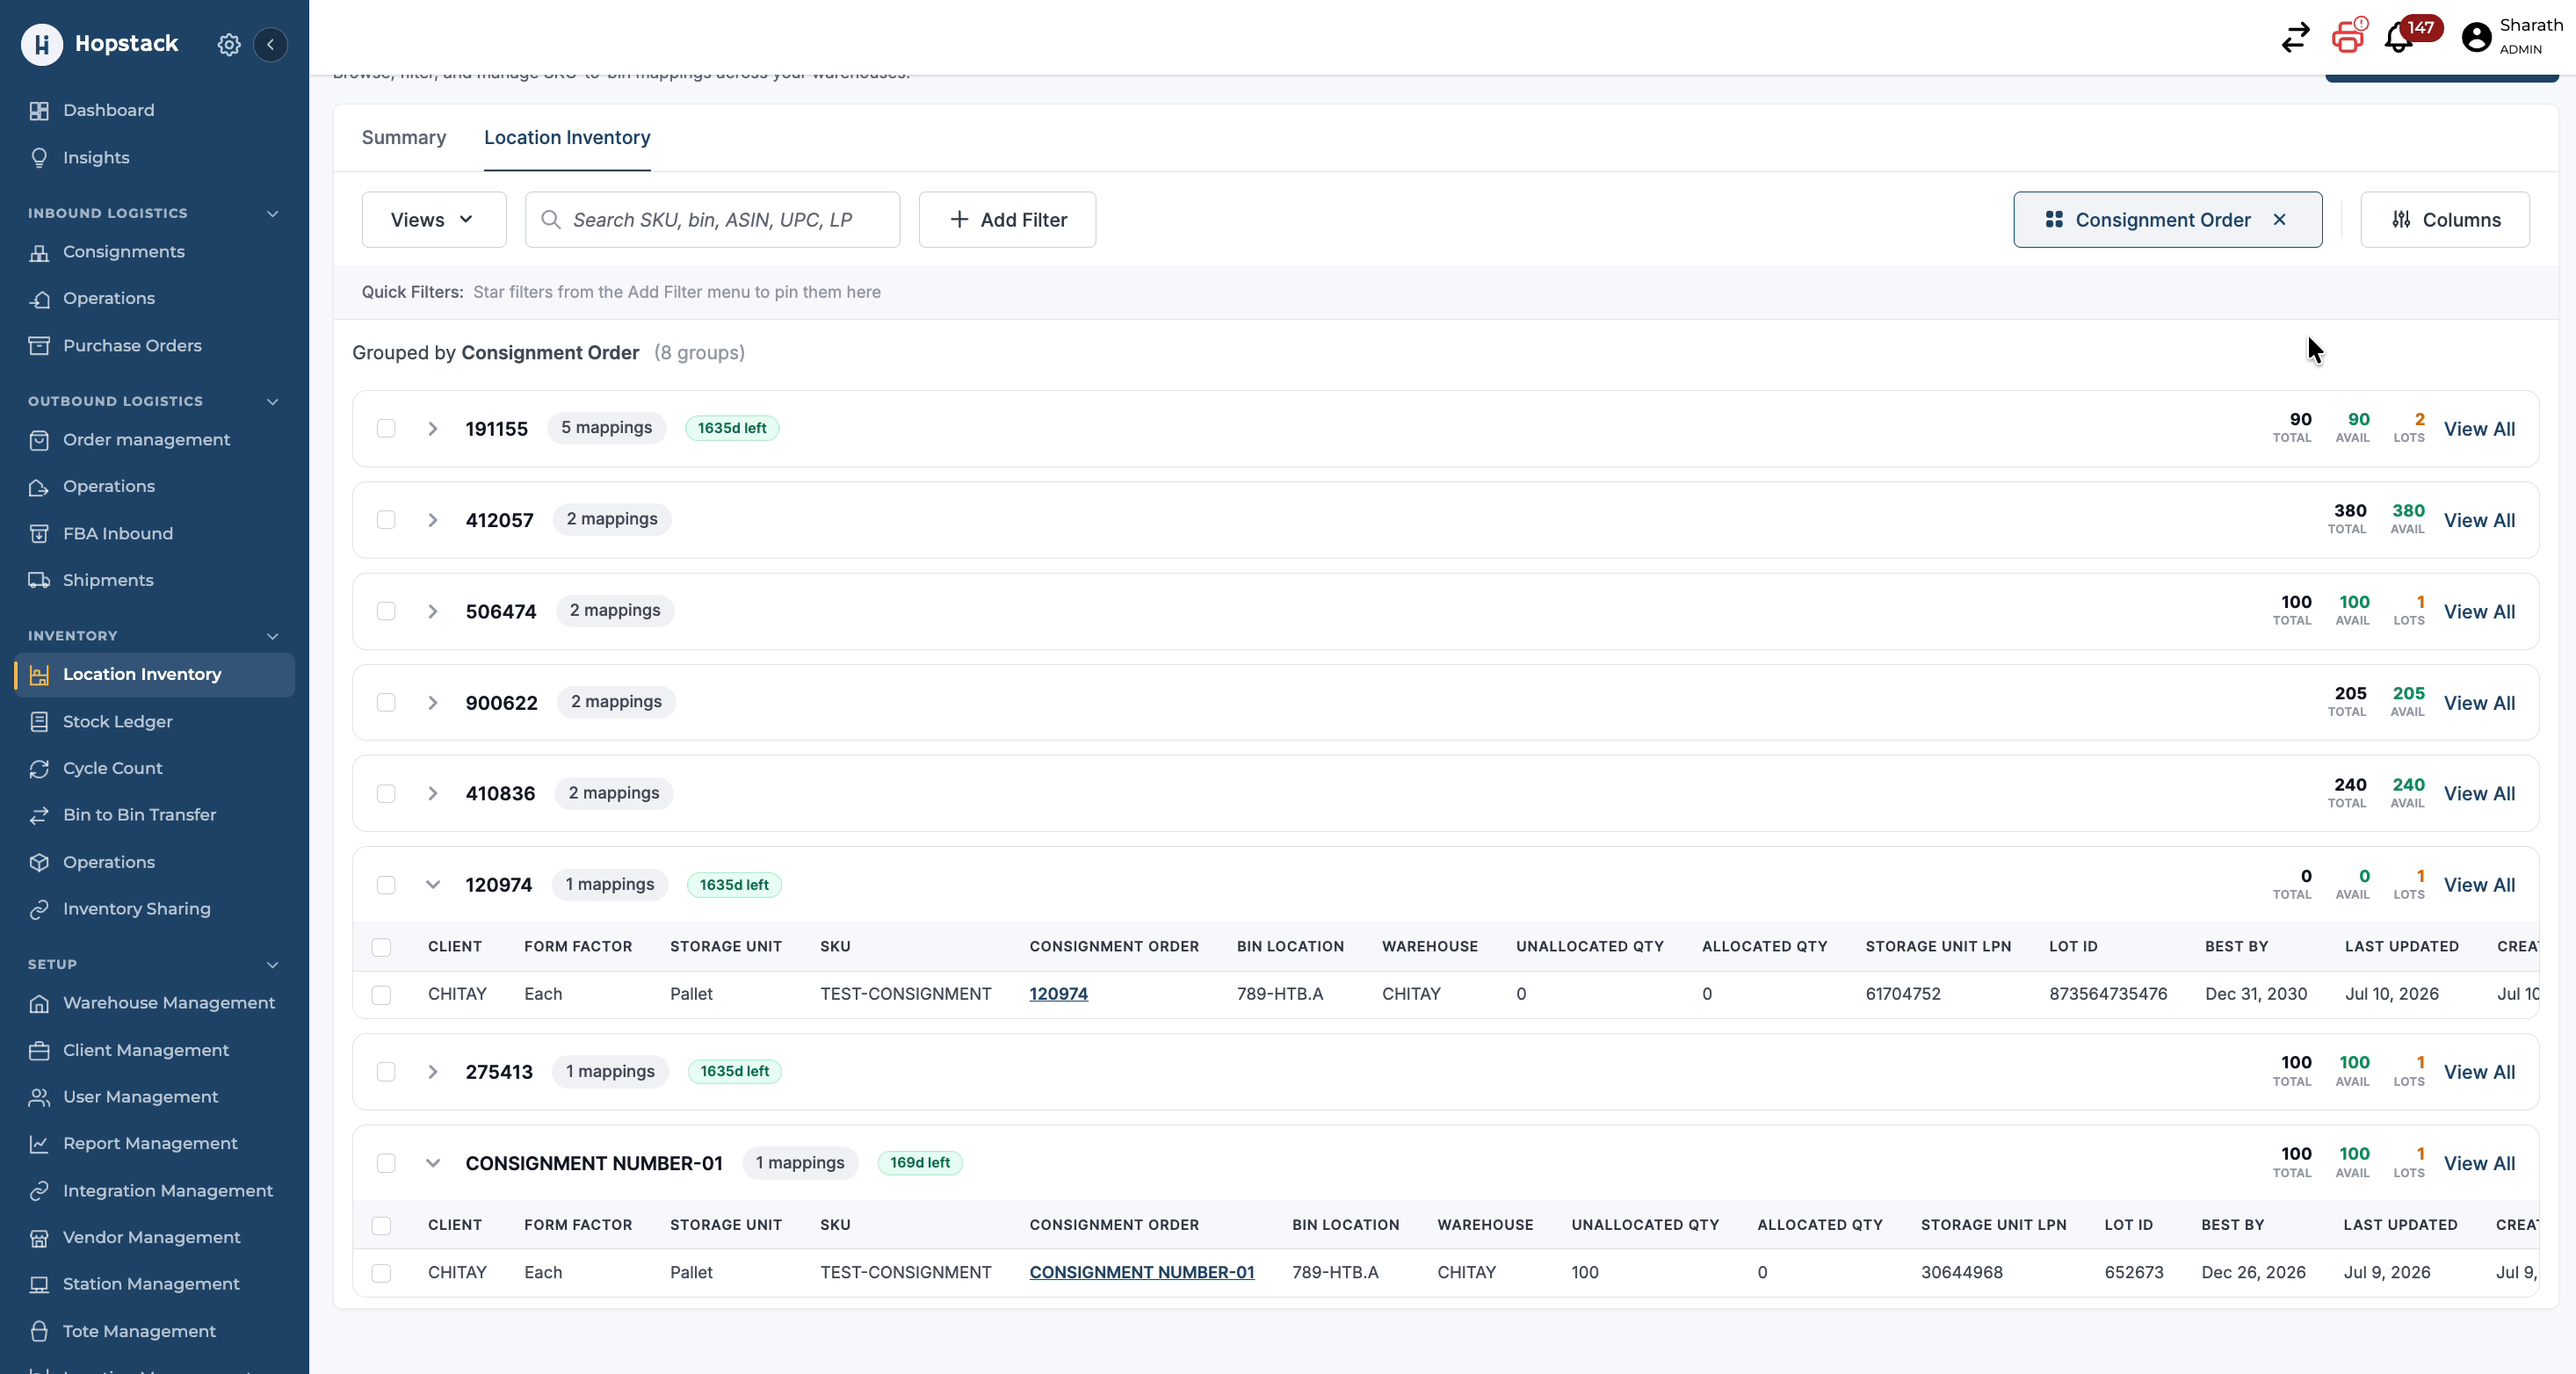Click the Consignment Order grouping chip
The height and width of the screenshot is (1374, 2576).
point(2167,219)
